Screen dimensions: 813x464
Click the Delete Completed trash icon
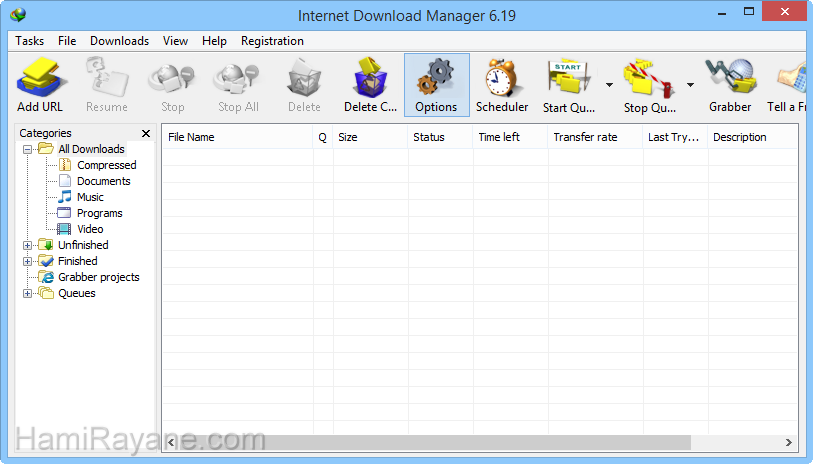(370, 78)
